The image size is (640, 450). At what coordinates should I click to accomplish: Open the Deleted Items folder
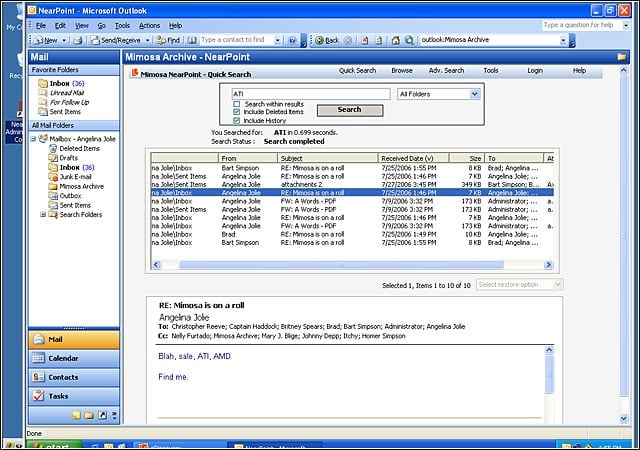80,148
